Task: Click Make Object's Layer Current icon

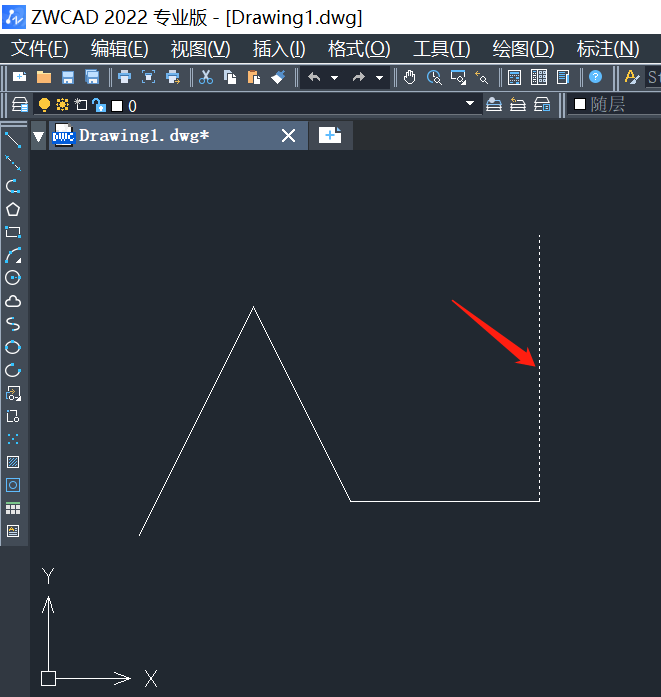Action: click(494, 105)
